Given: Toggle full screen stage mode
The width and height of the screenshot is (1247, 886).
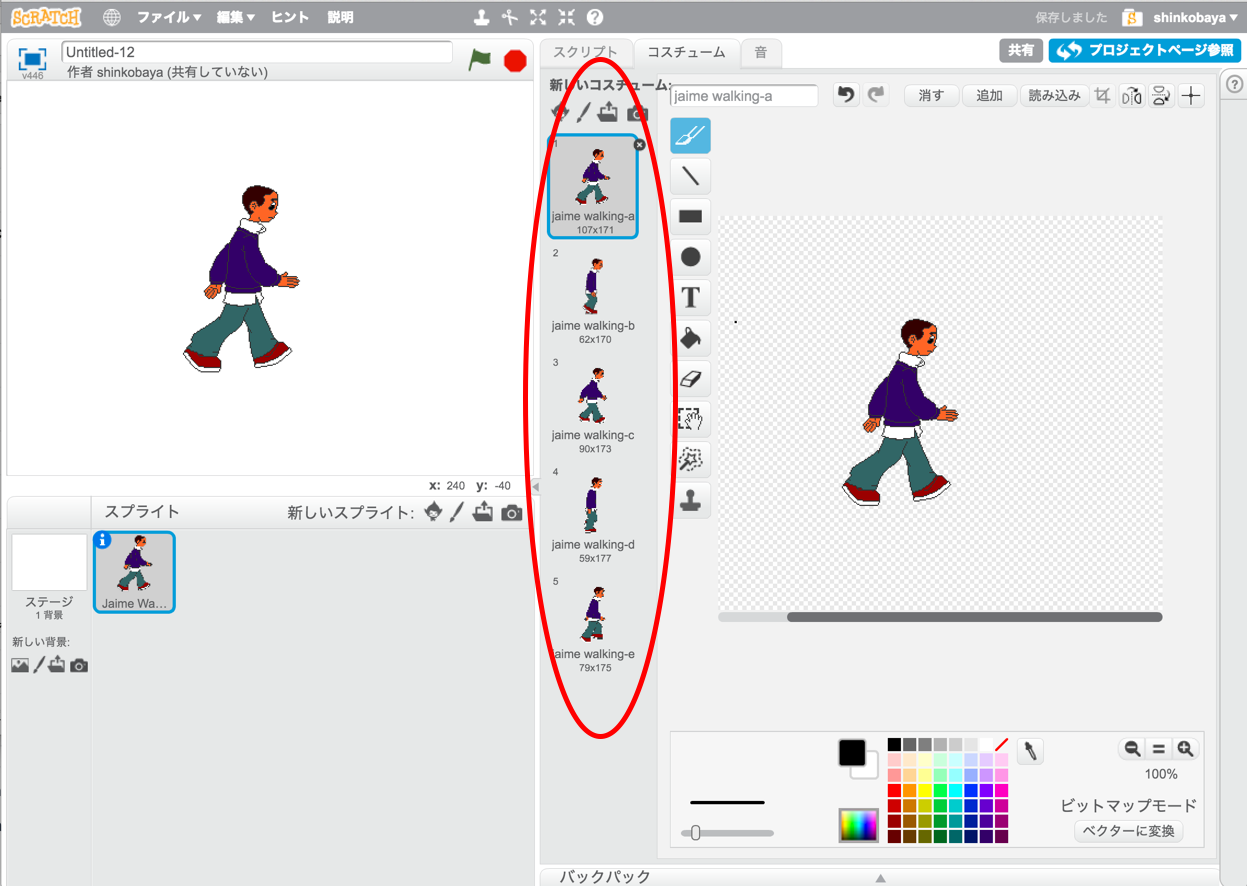Looking at the screenshot, I should tap(33, 59).
